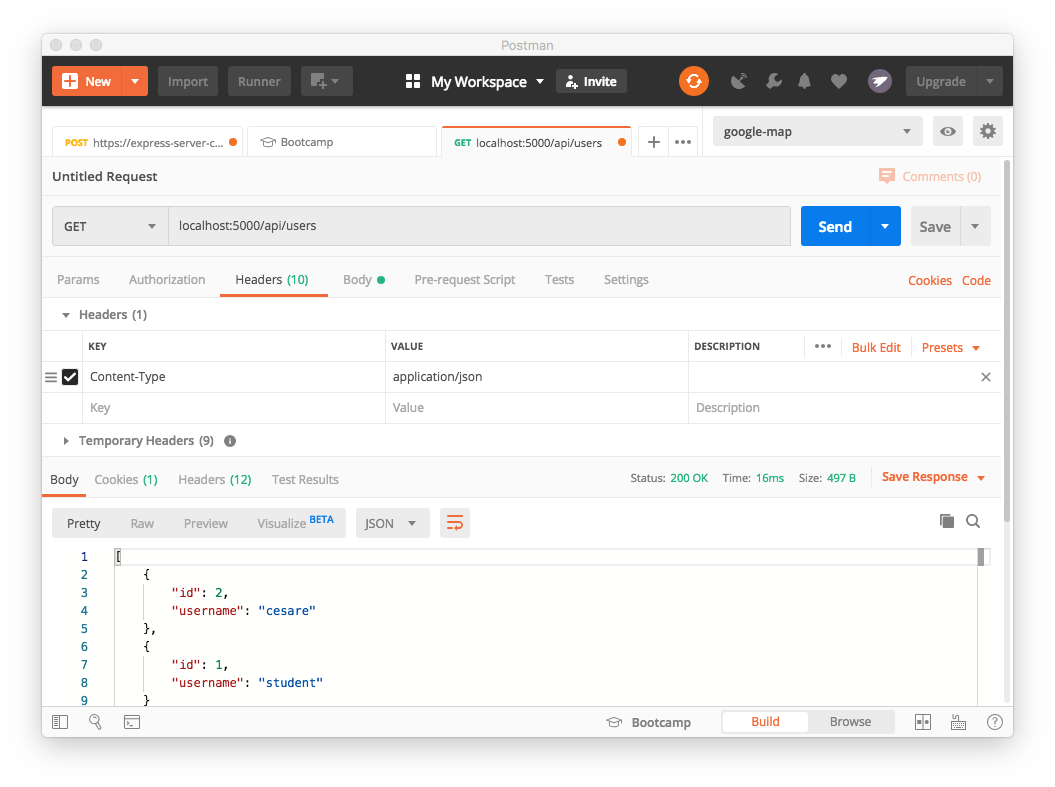Click the search icon in status bar
This screenshot has height=787, width=1055.
pyautogui.click(x=95, y=721)
